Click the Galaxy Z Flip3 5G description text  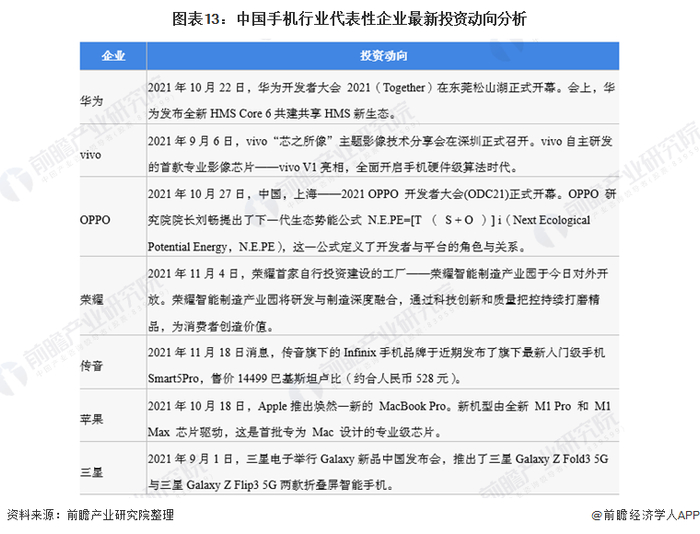coord(378,472)
